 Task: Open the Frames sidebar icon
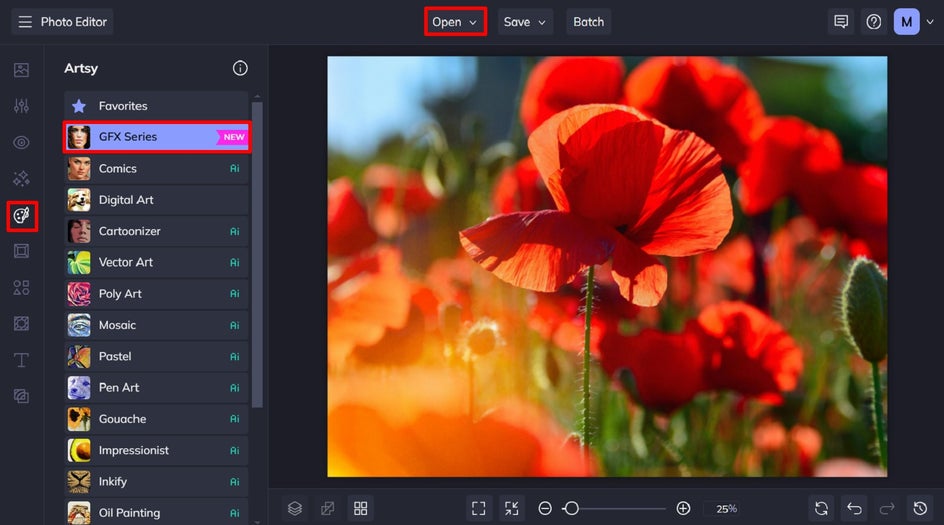coord(22,251)
